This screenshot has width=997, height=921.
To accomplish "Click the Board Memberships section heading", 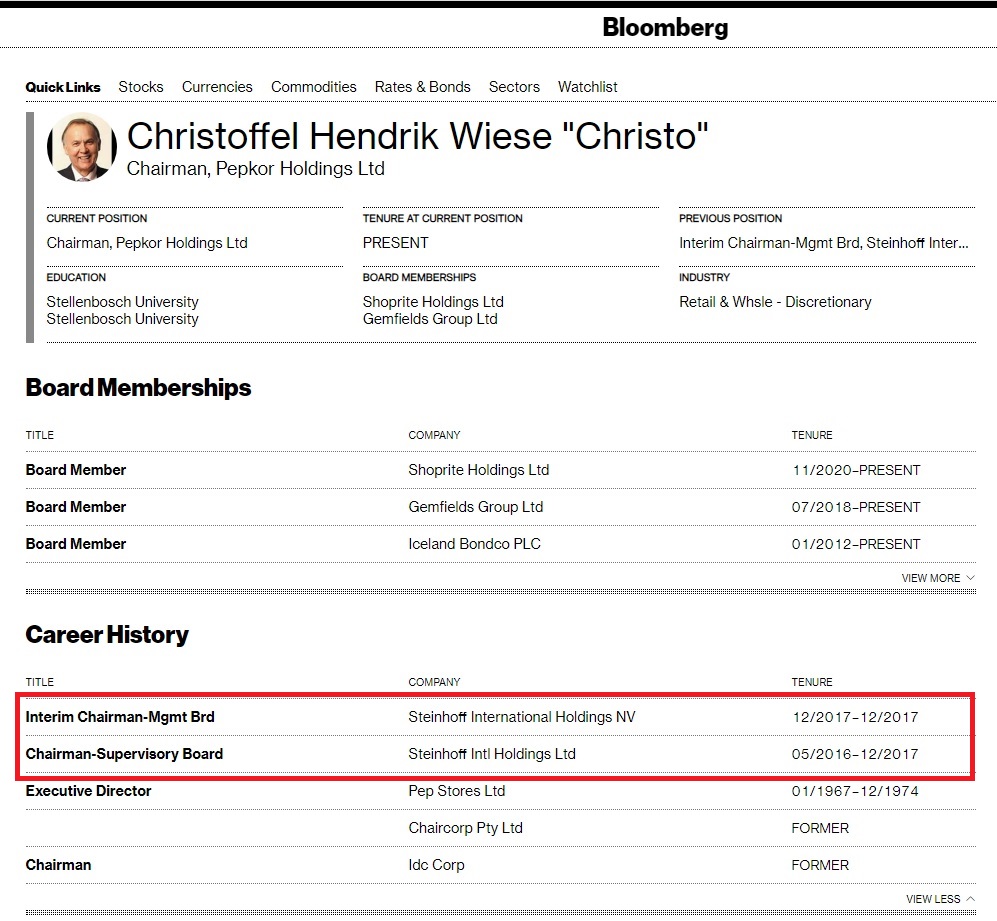I will click(138, 387).
